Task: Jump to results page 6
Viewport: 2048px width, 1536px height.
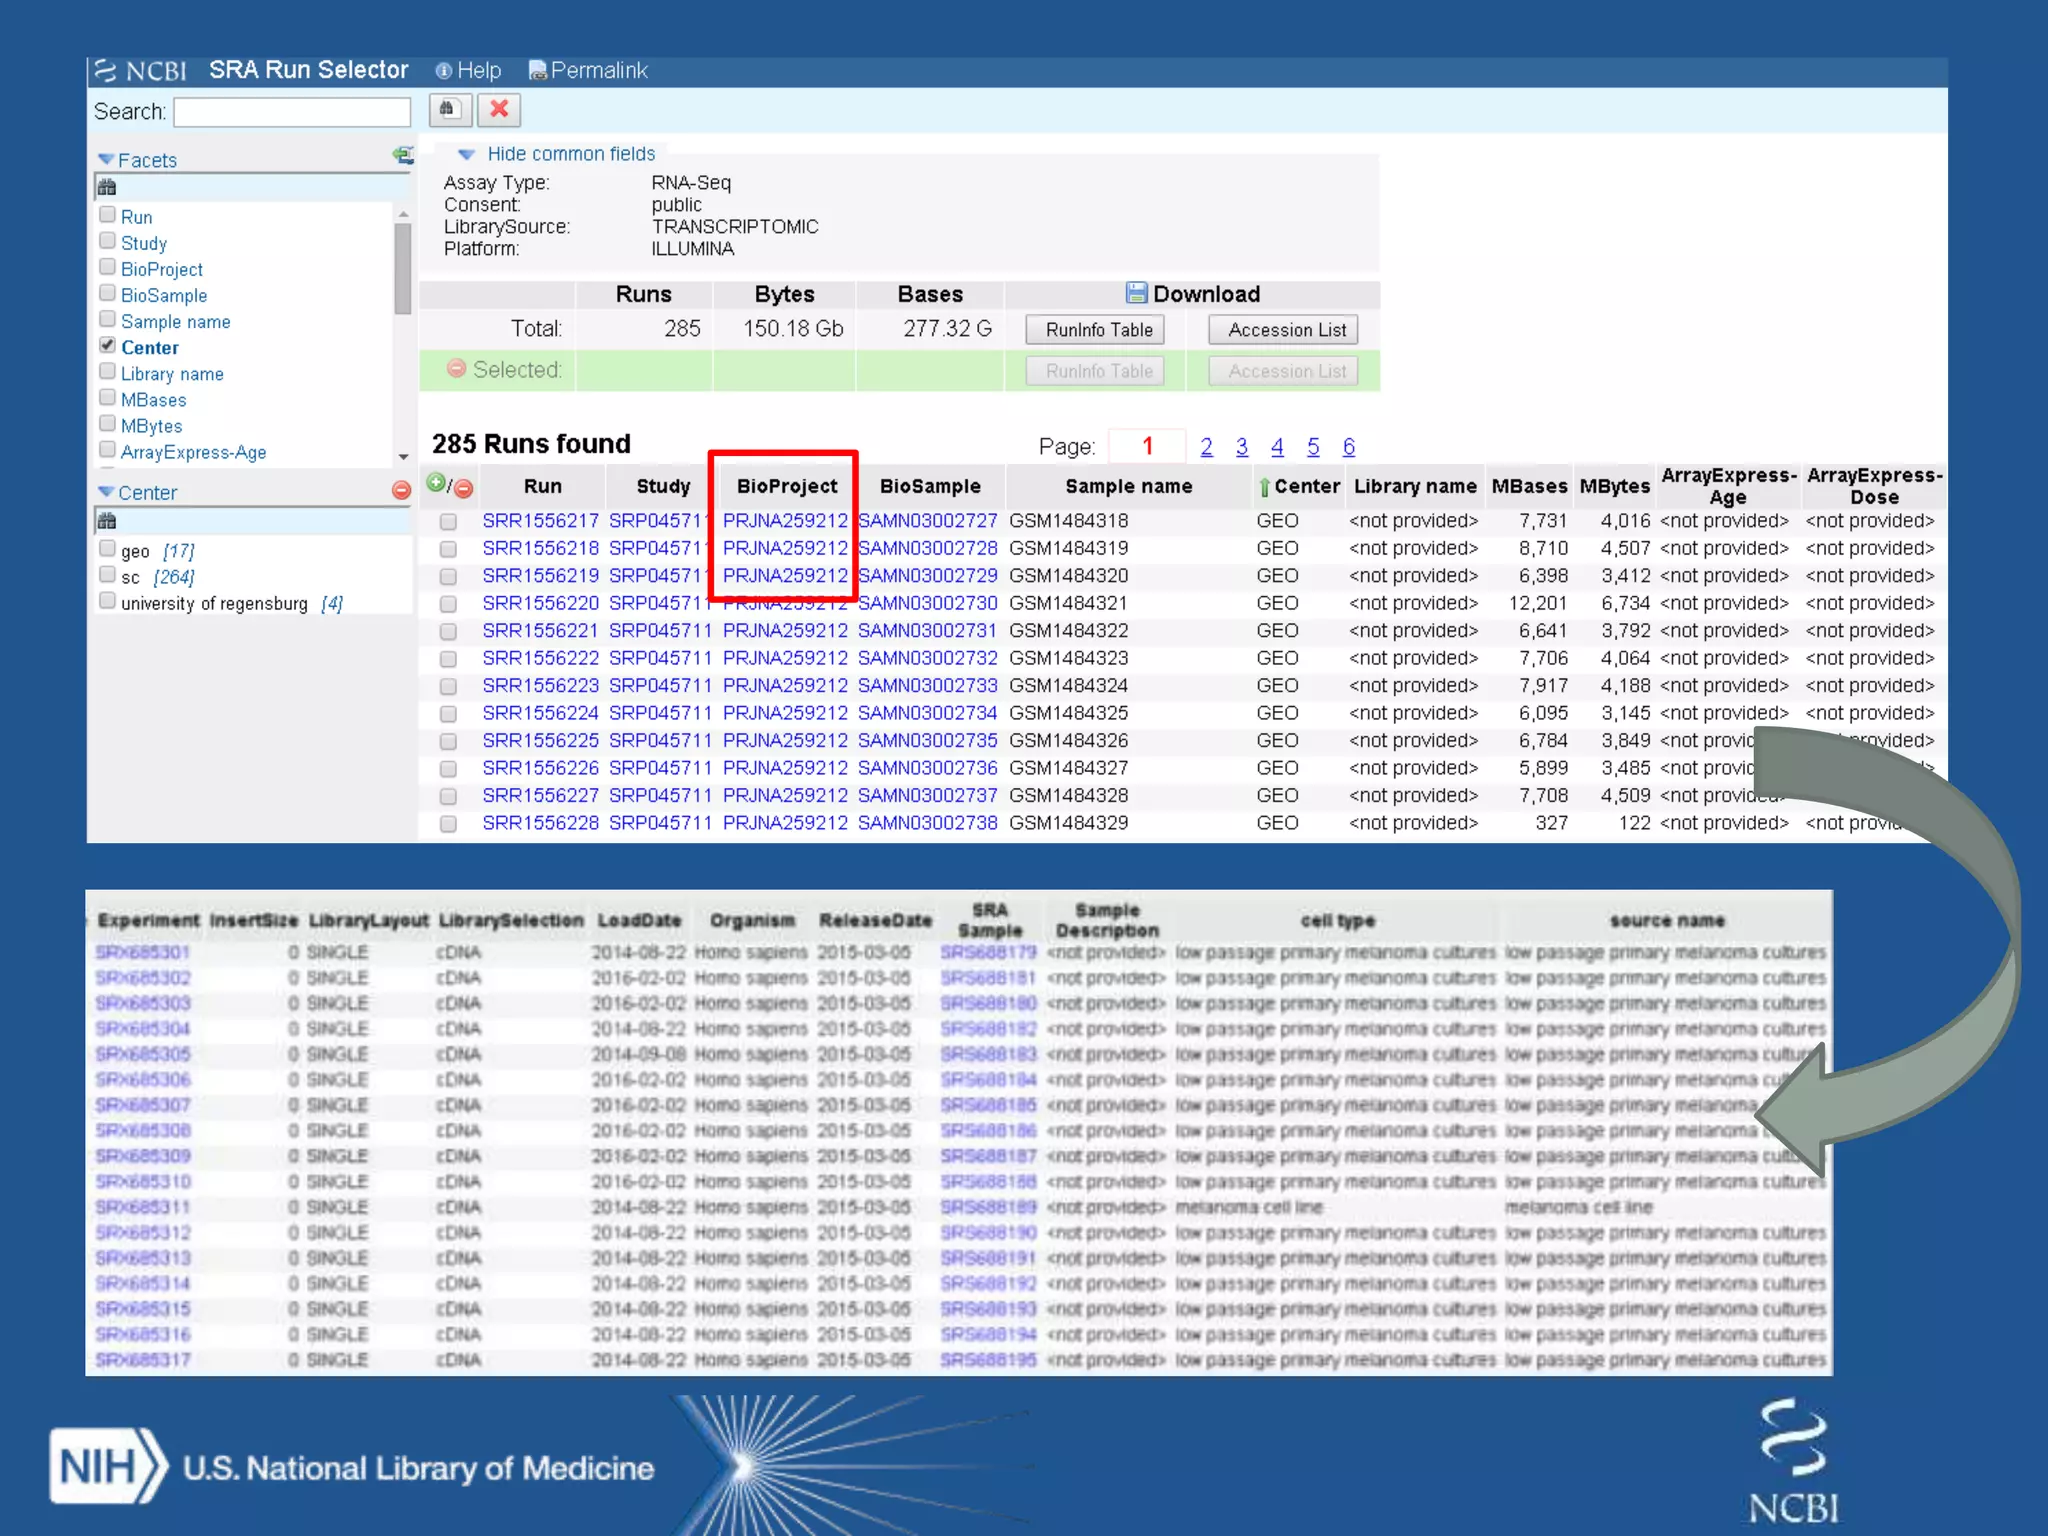Action: click(x=1349, y=447)
